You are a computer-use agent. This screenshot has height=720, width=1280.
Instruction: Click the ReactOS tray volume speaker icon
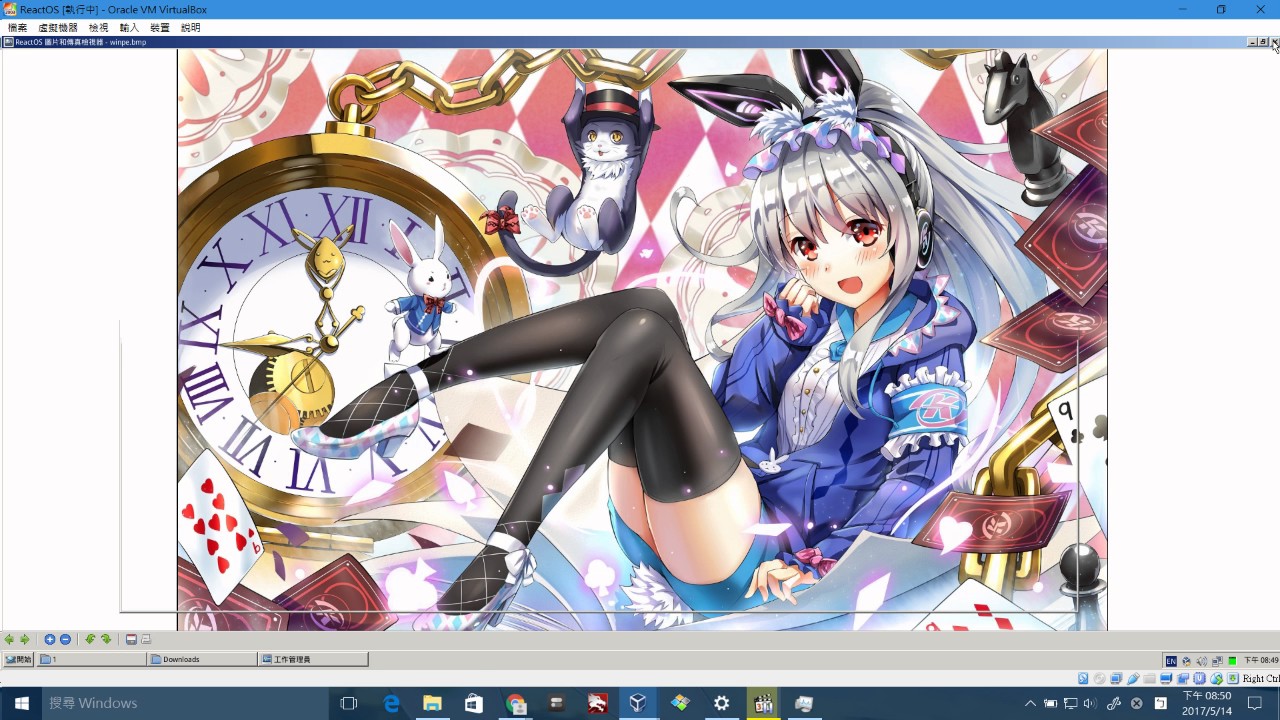coord(1202,661)
